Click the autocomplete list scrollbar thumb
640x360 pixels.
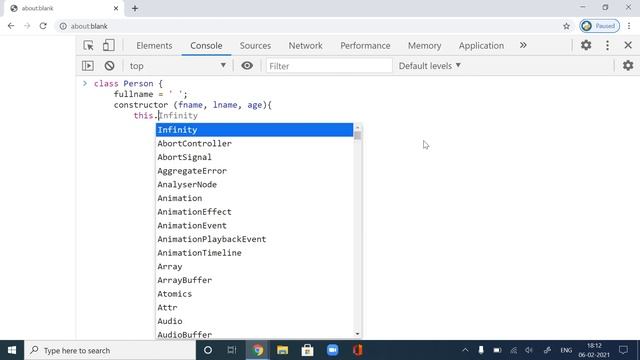click(x=358, y=135)
